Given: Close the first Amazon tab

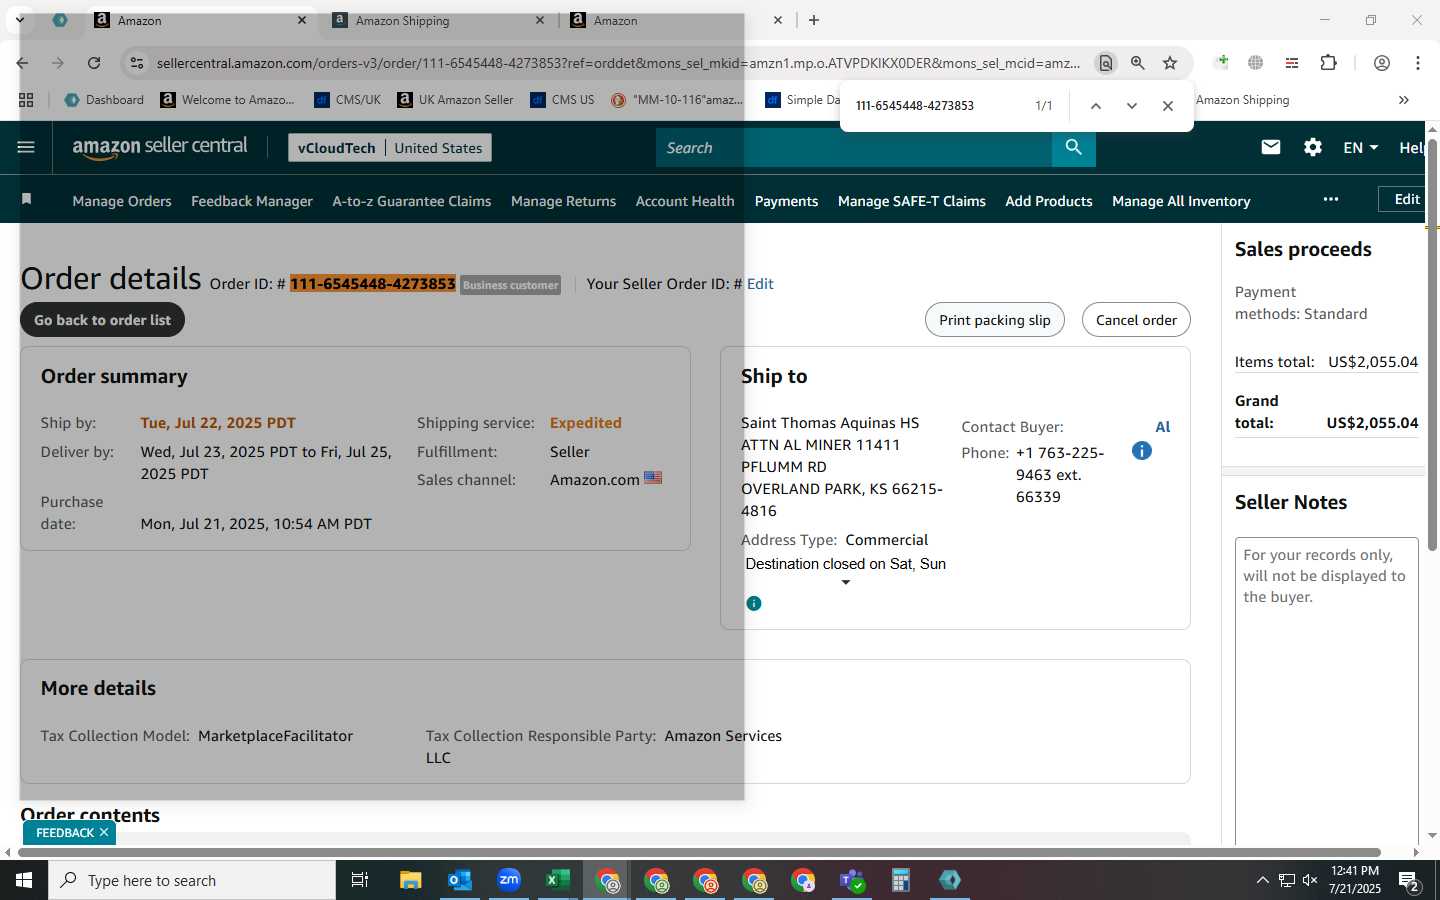Looking at the screenshot, I should point(302,20).
